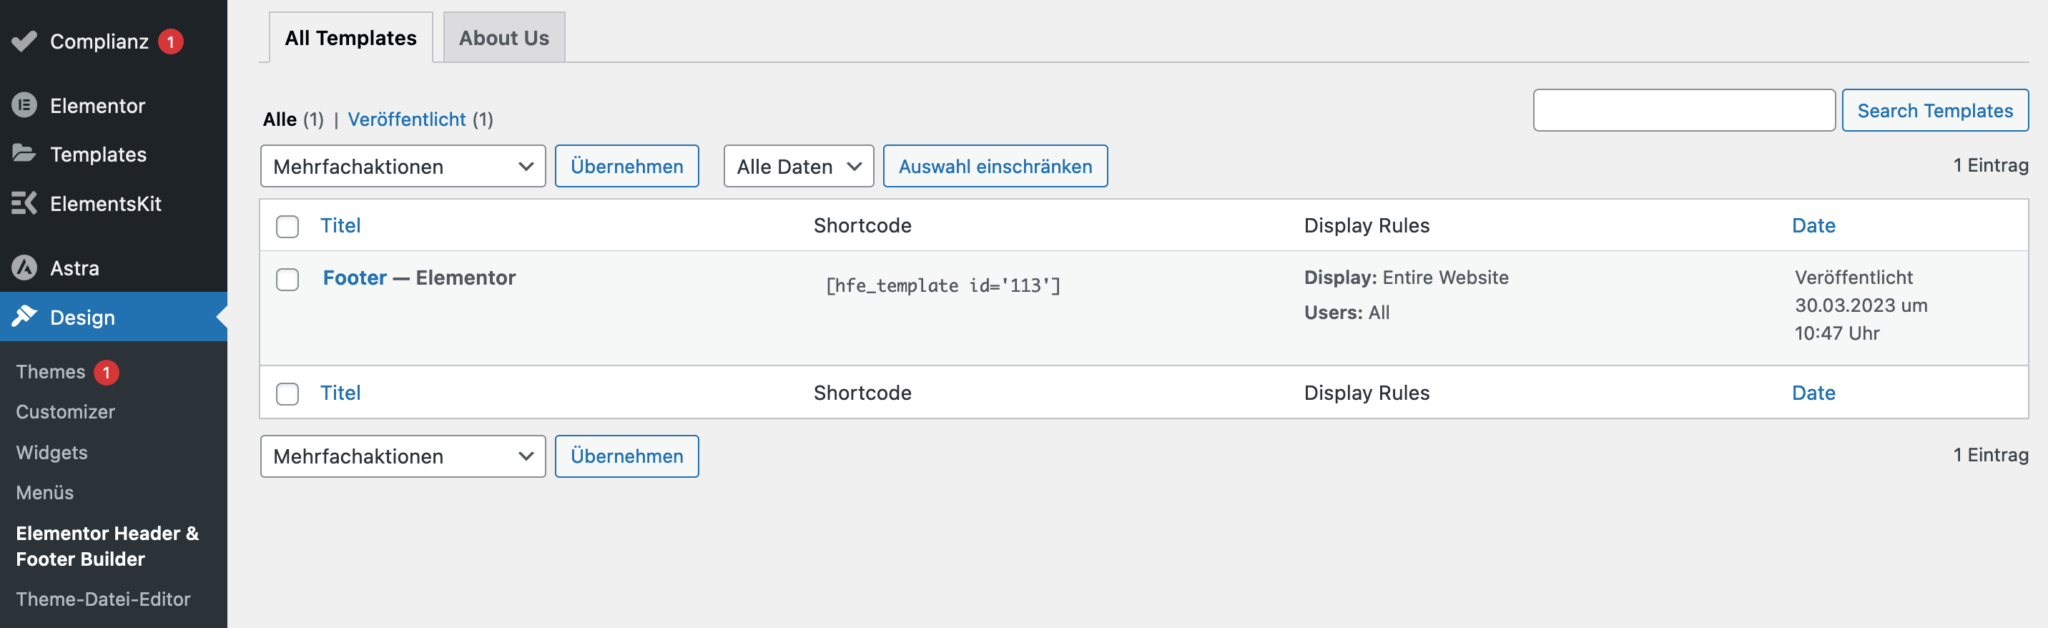Open the top Mehrfachaktionen dropdown
This screenshot has height=628, width=2048.
pos(402,166)
